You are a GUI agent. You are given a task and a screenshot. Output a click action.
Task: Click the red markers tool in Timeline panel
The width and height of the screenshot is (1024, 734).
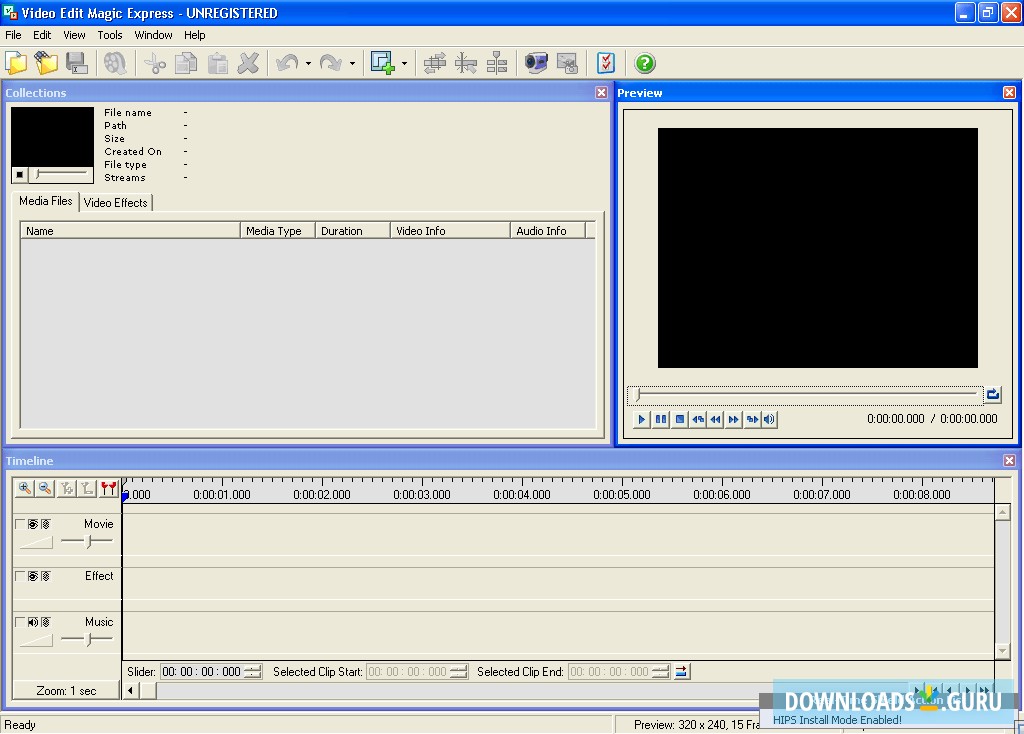click(x=108, y=487)
